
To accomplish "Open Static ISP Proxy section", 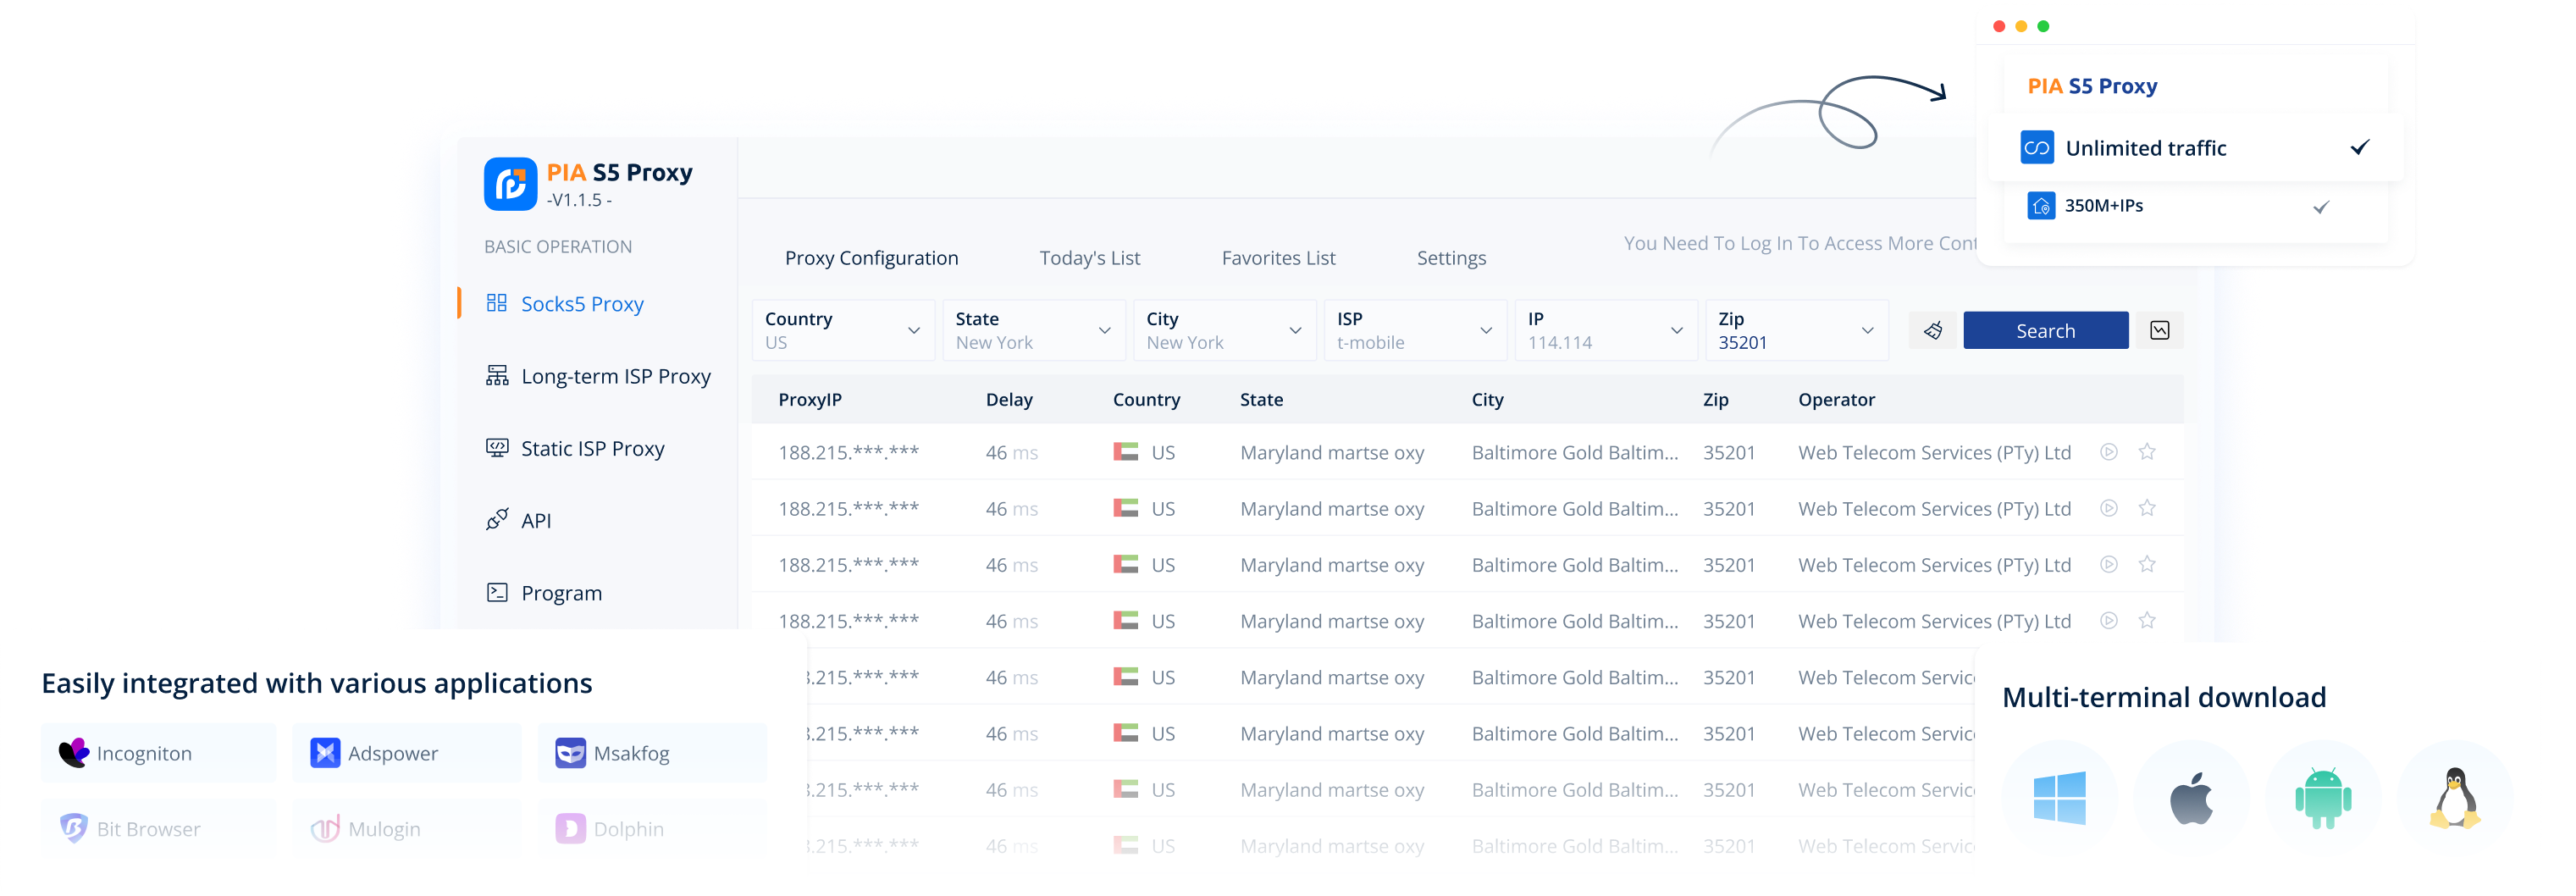I will tap(592, 448).
